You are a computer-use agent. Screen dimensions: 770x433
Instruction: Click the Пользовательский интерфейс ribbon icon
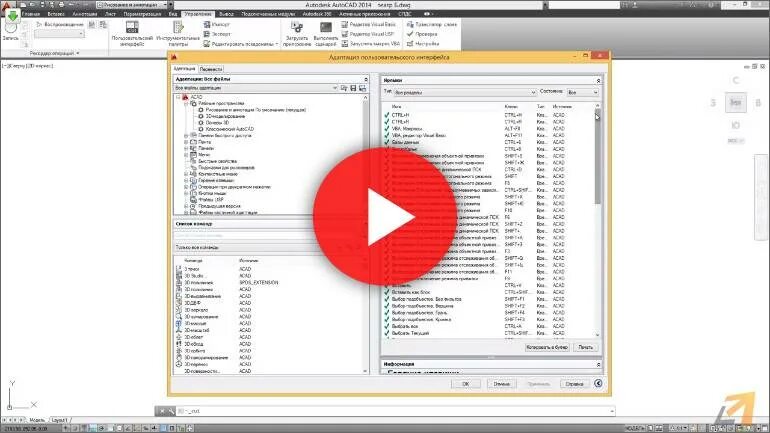132,27
